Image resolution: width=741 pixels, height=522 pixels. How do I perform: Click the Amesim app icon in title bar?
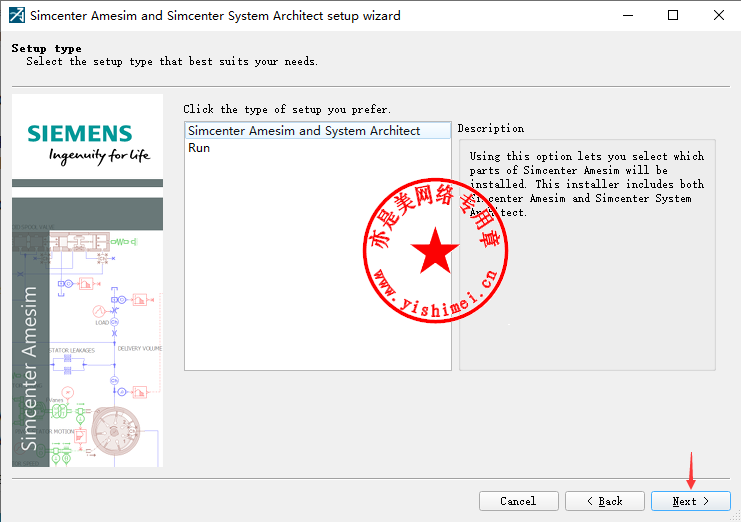point(17,15)
